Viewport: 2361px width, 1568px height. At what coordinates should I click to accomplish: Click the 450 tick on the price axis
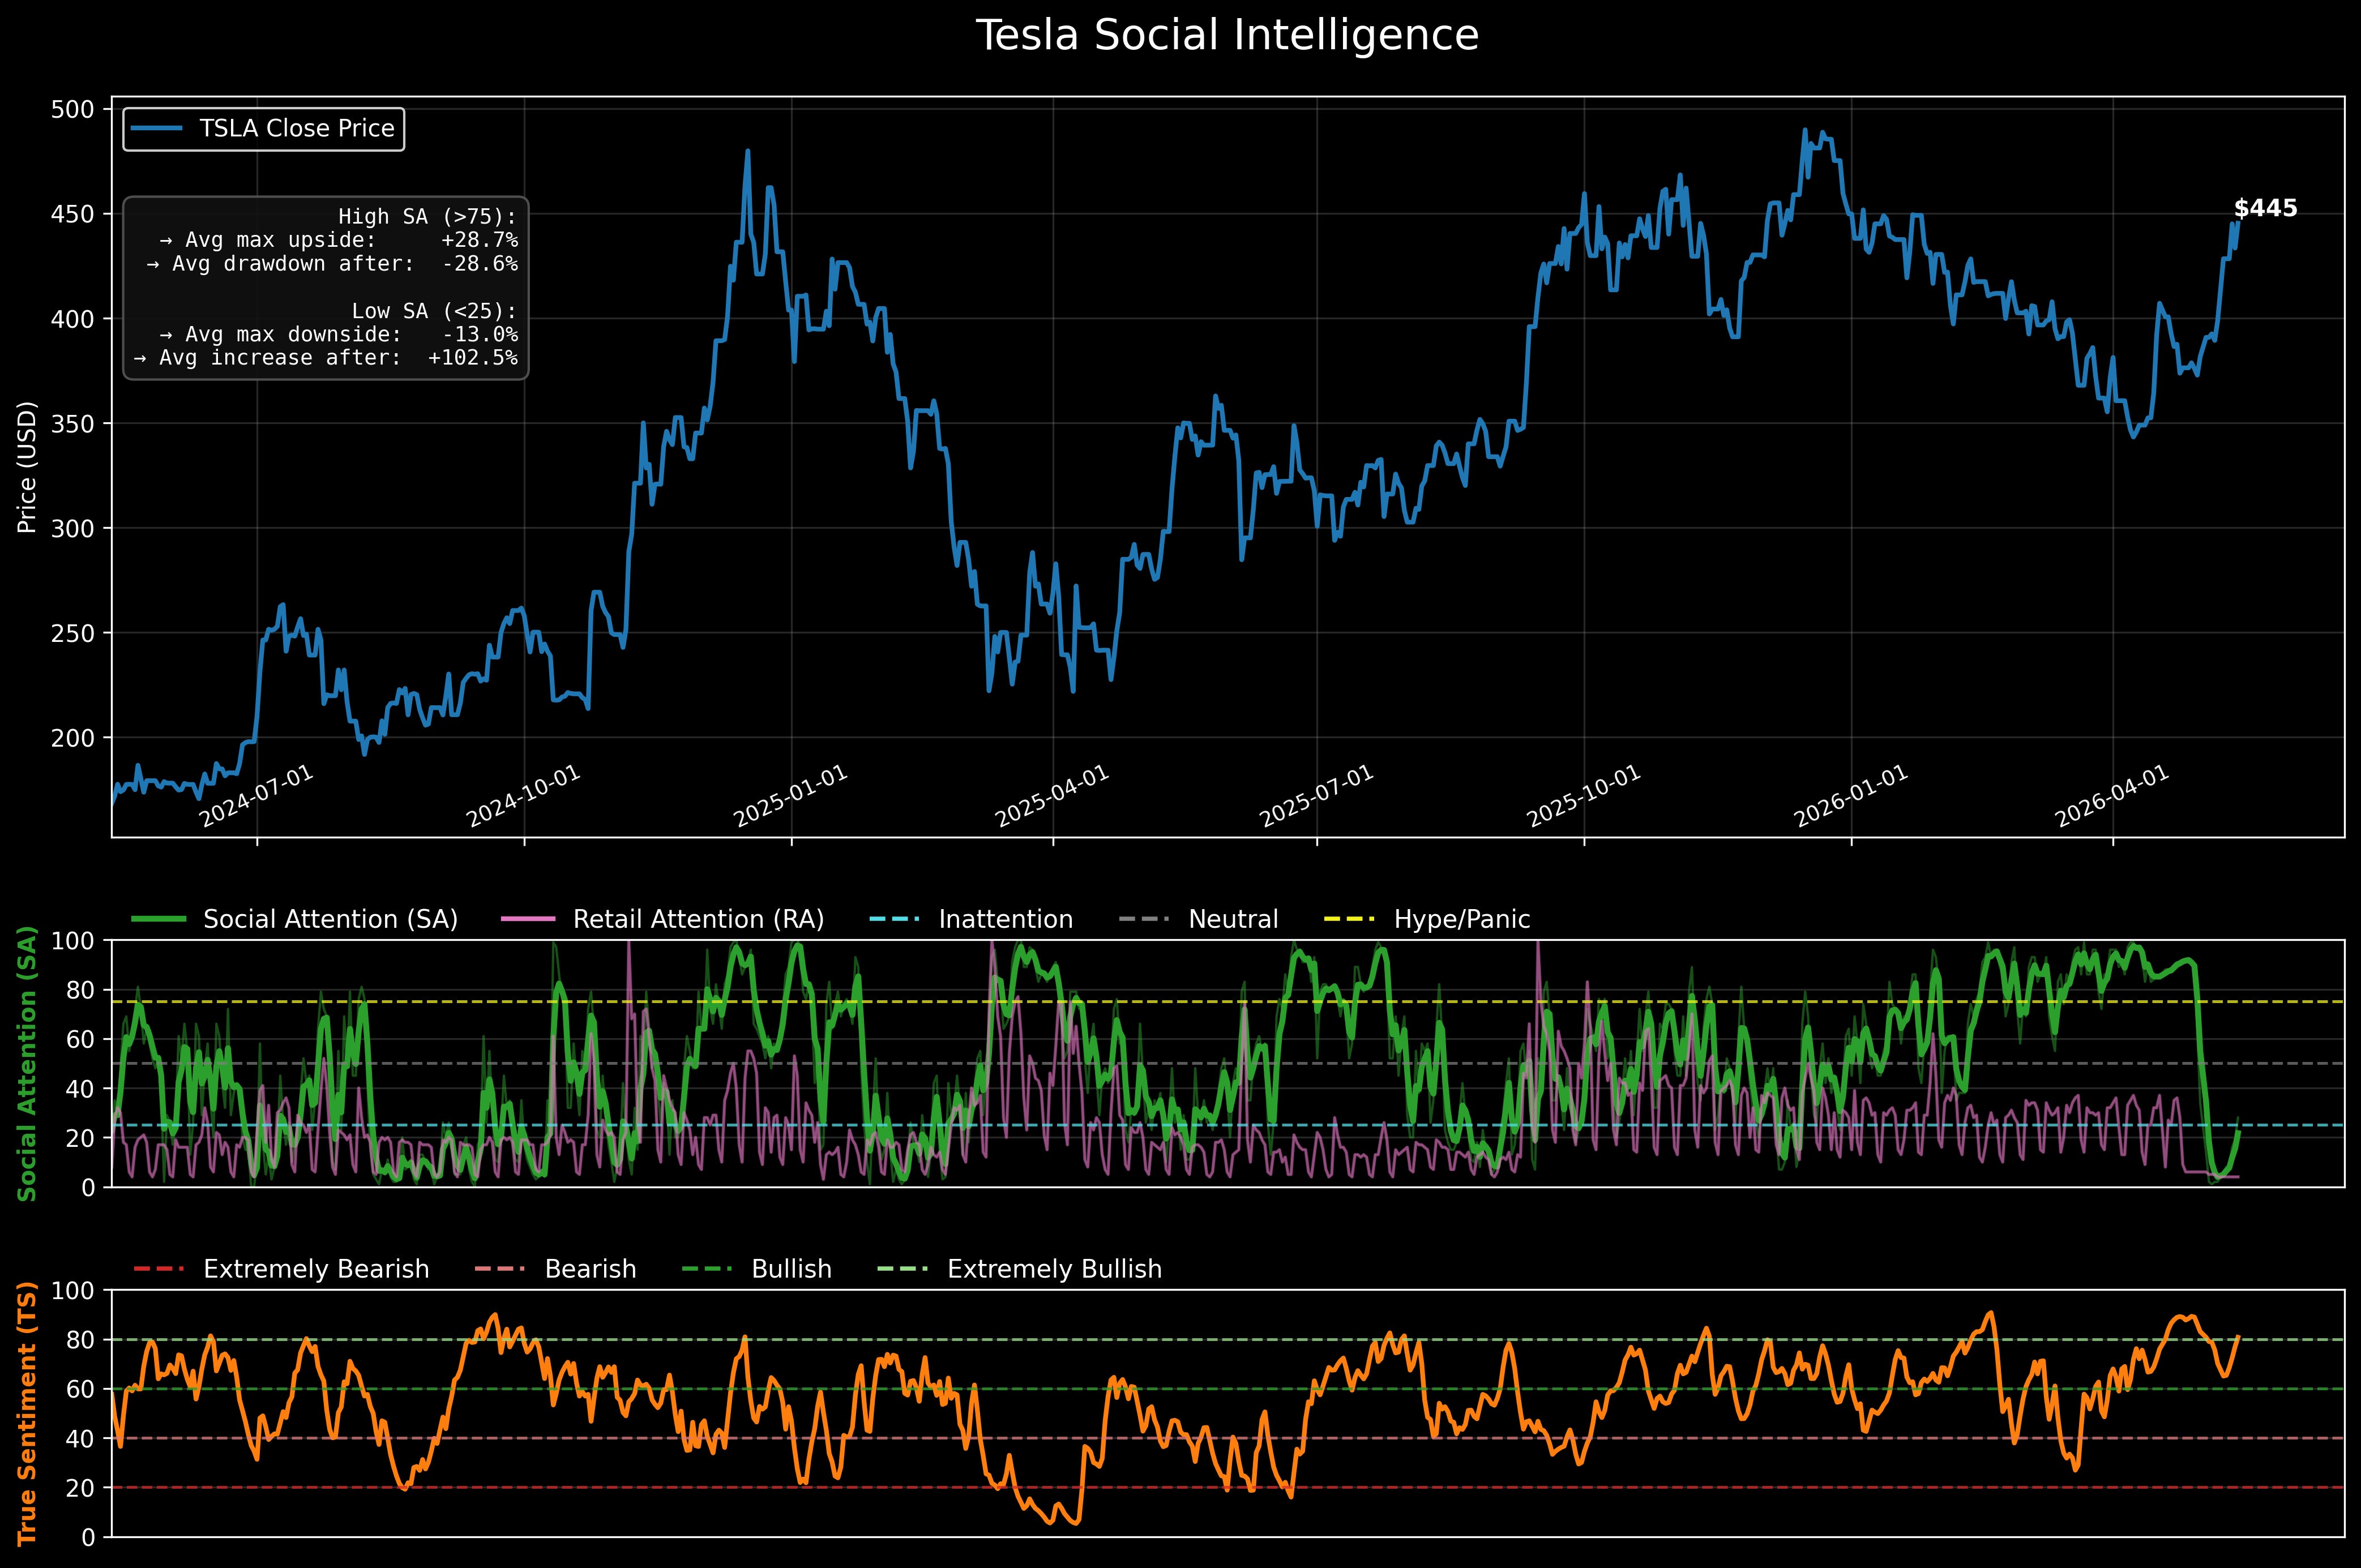(x=72, y=214)
